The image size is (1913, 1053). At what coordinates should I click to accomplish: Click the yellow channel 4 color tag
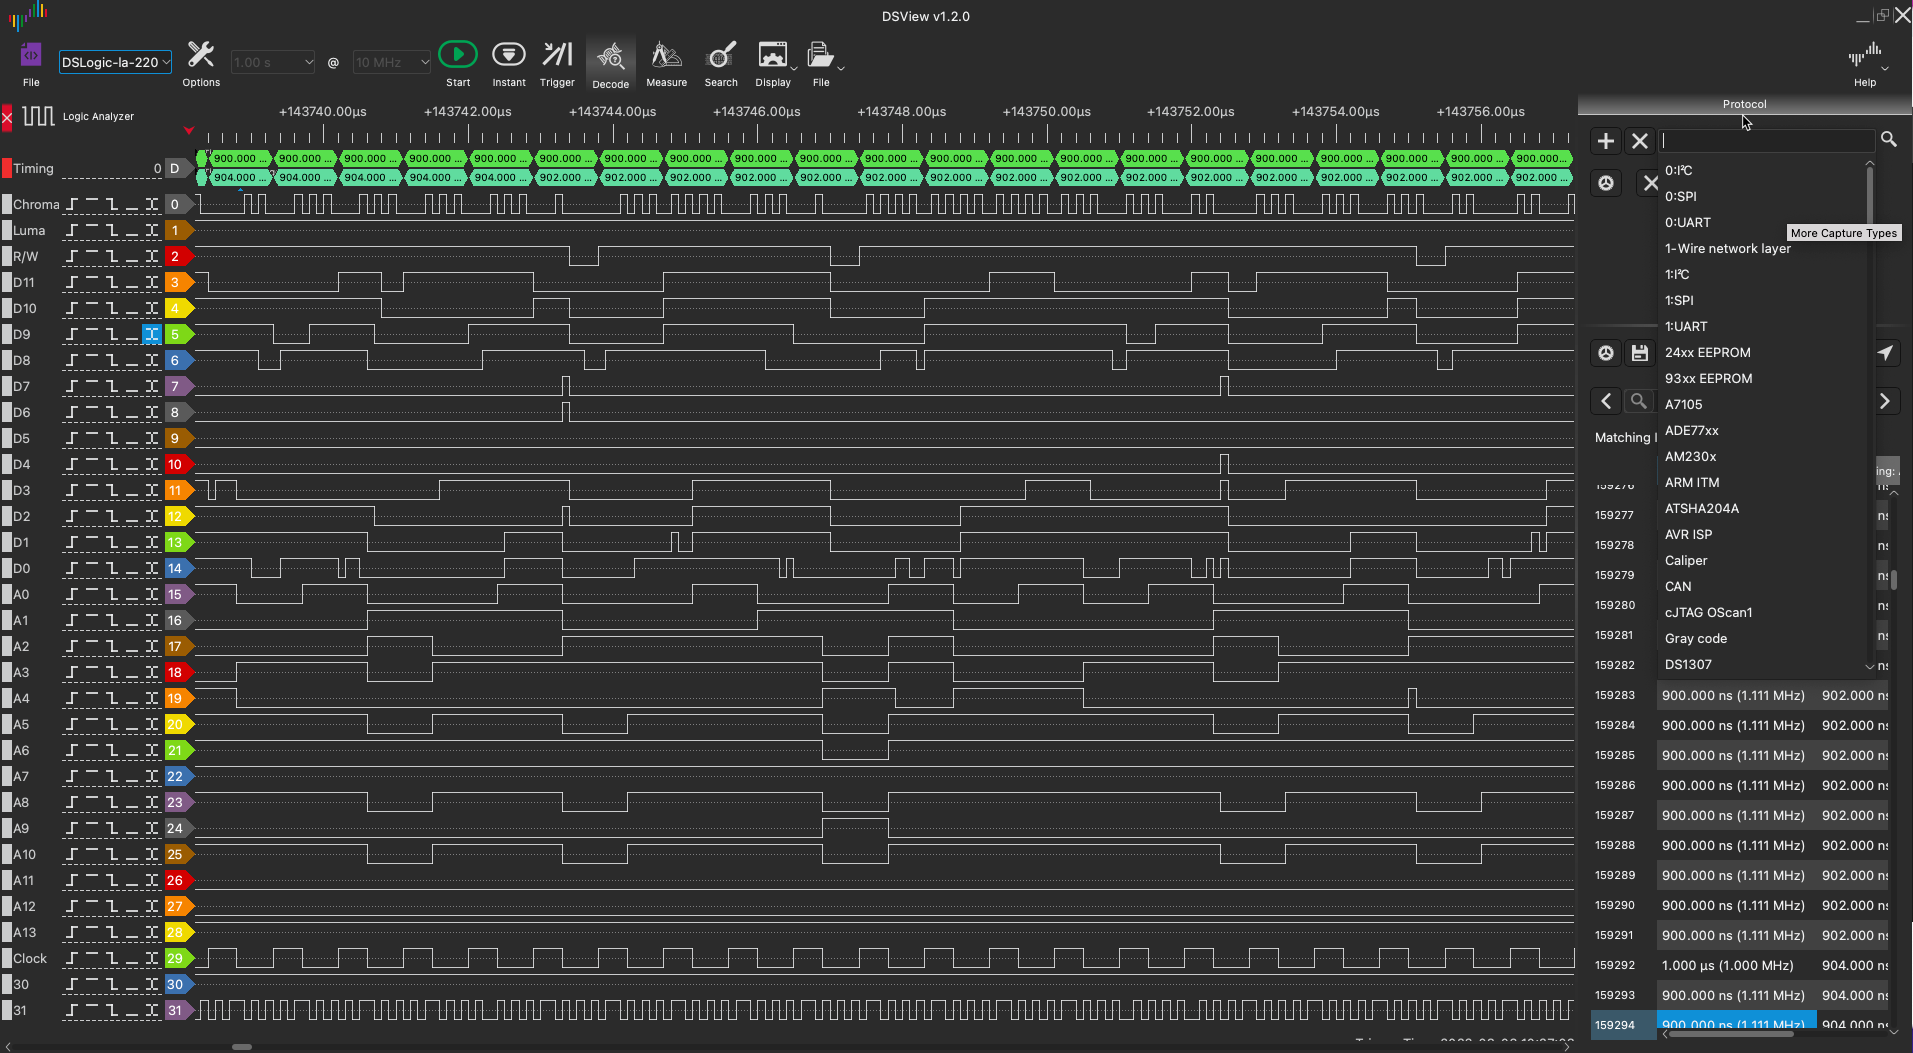[x=176, y=308]
